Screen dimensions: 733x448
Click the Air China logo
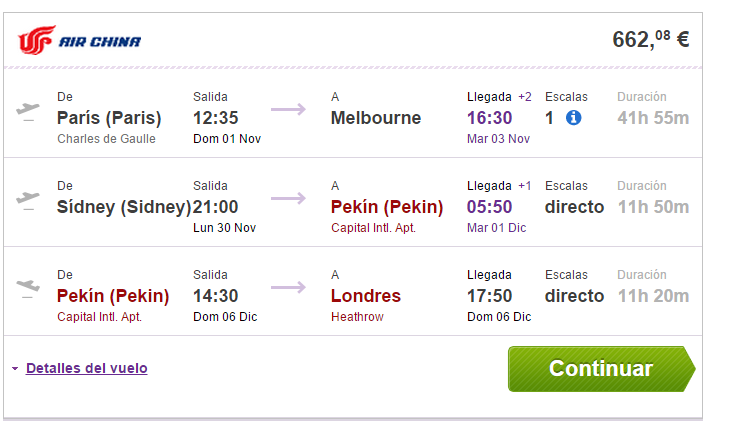click(79, 40)
